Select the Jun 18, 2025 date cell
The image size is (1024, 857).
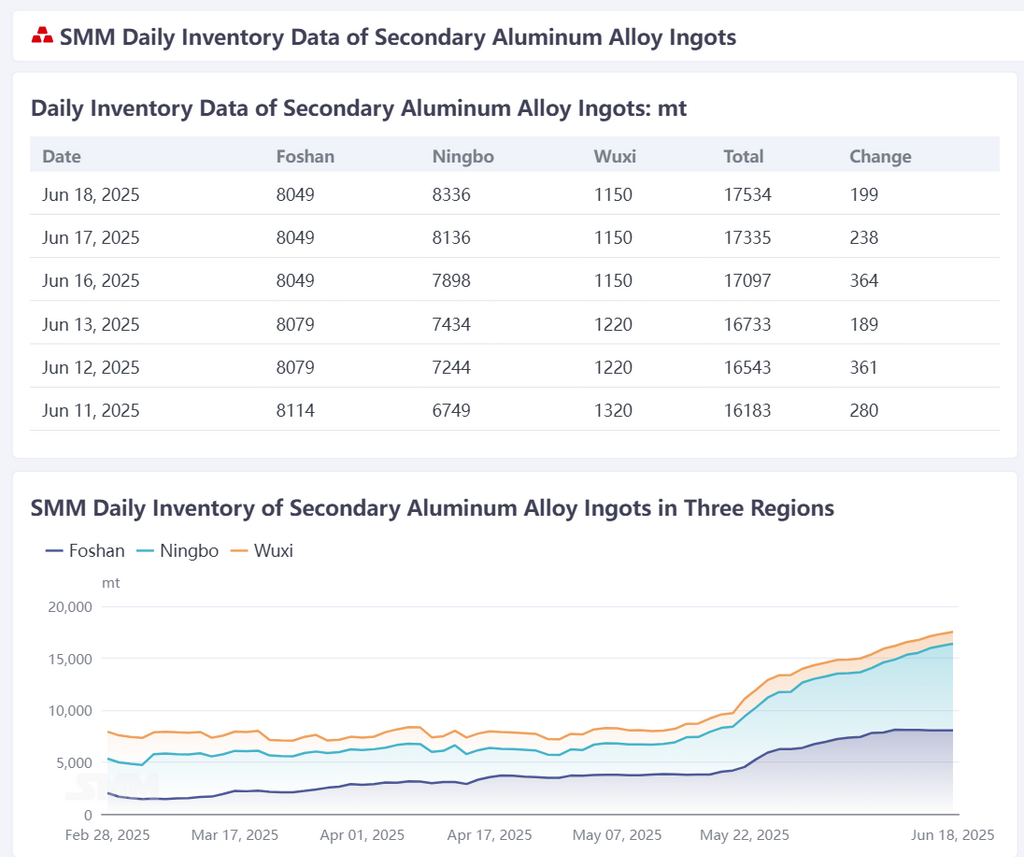(x=91, y=194)
